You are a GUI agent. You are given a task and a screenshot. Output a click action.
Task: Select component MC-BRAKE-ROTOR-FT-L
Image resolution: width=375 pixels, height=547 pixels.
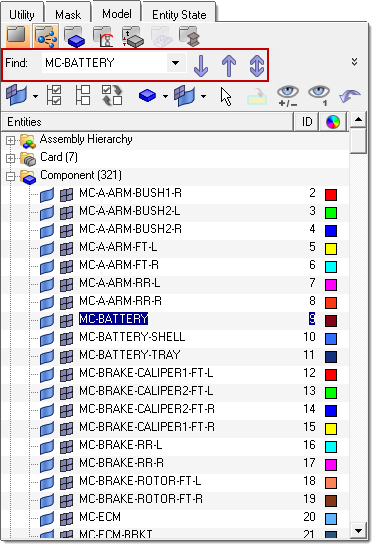[x=140, y=481]
